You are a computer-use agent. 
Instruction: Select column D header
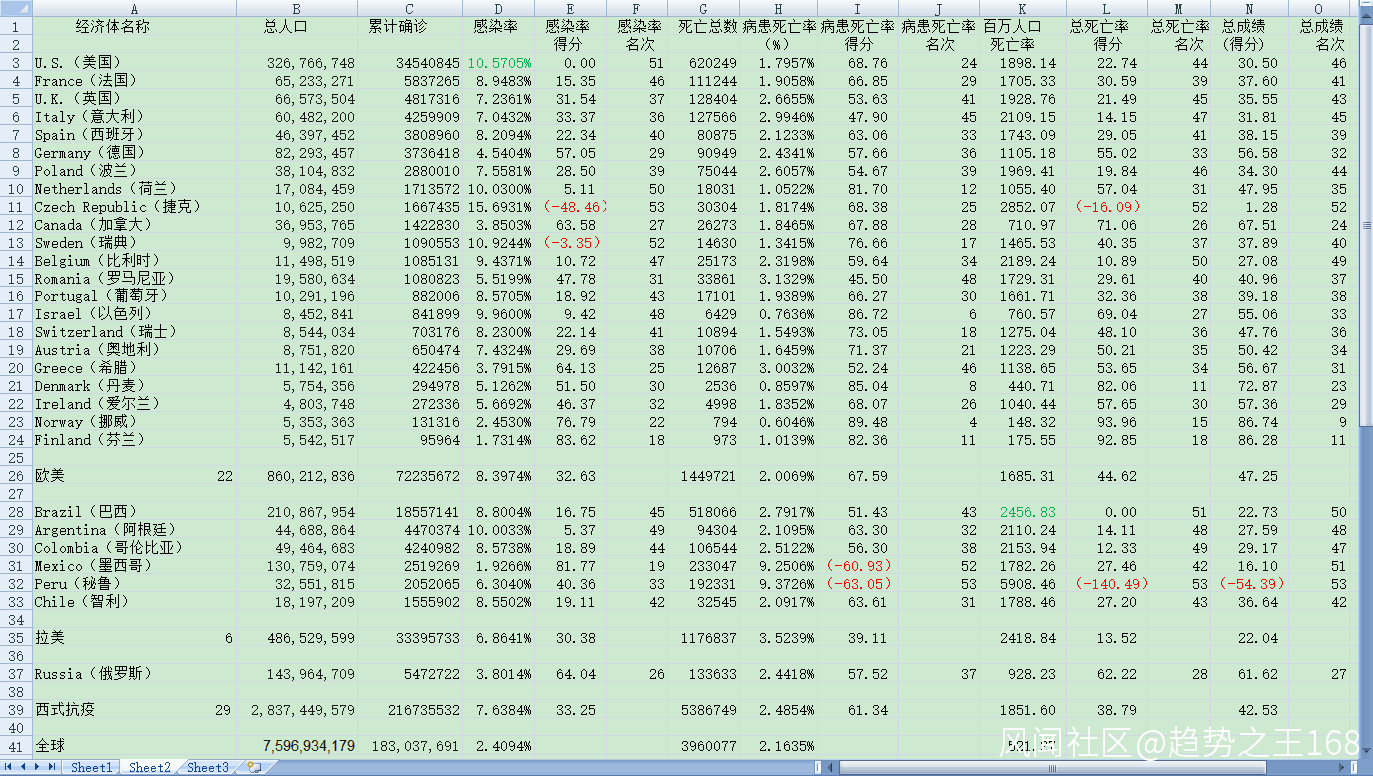tap(498, 8)
